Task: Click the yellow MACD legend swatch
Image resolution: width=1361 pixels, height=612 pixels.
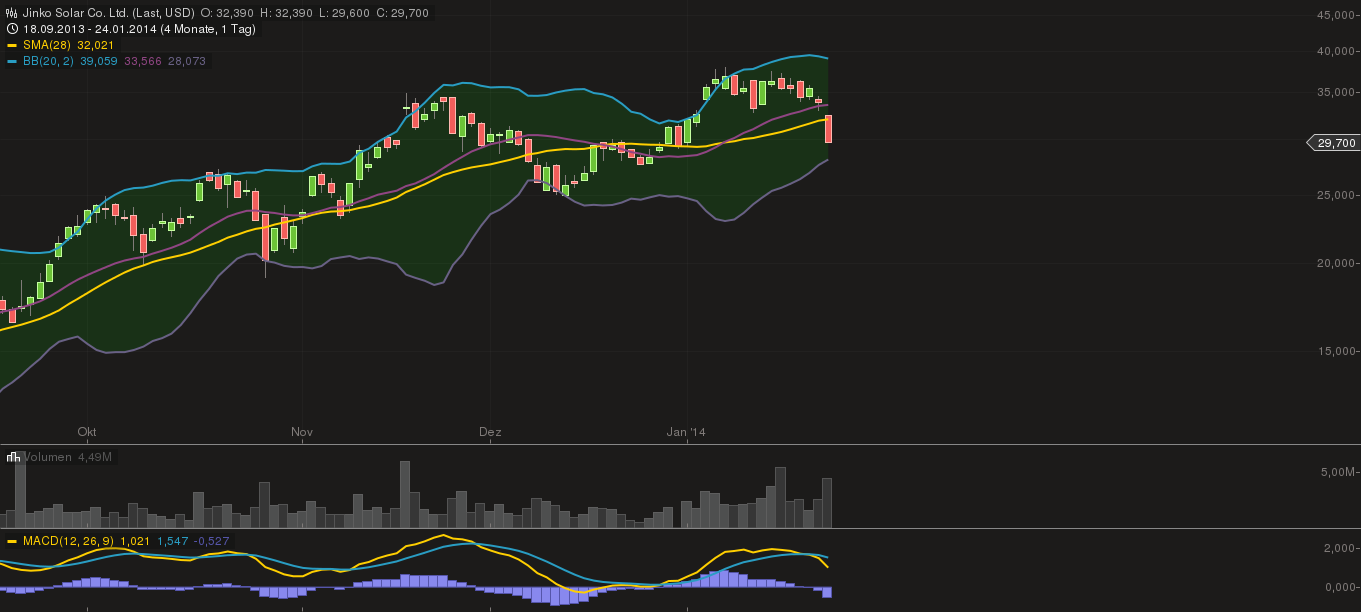Action: tap(12, 541)
